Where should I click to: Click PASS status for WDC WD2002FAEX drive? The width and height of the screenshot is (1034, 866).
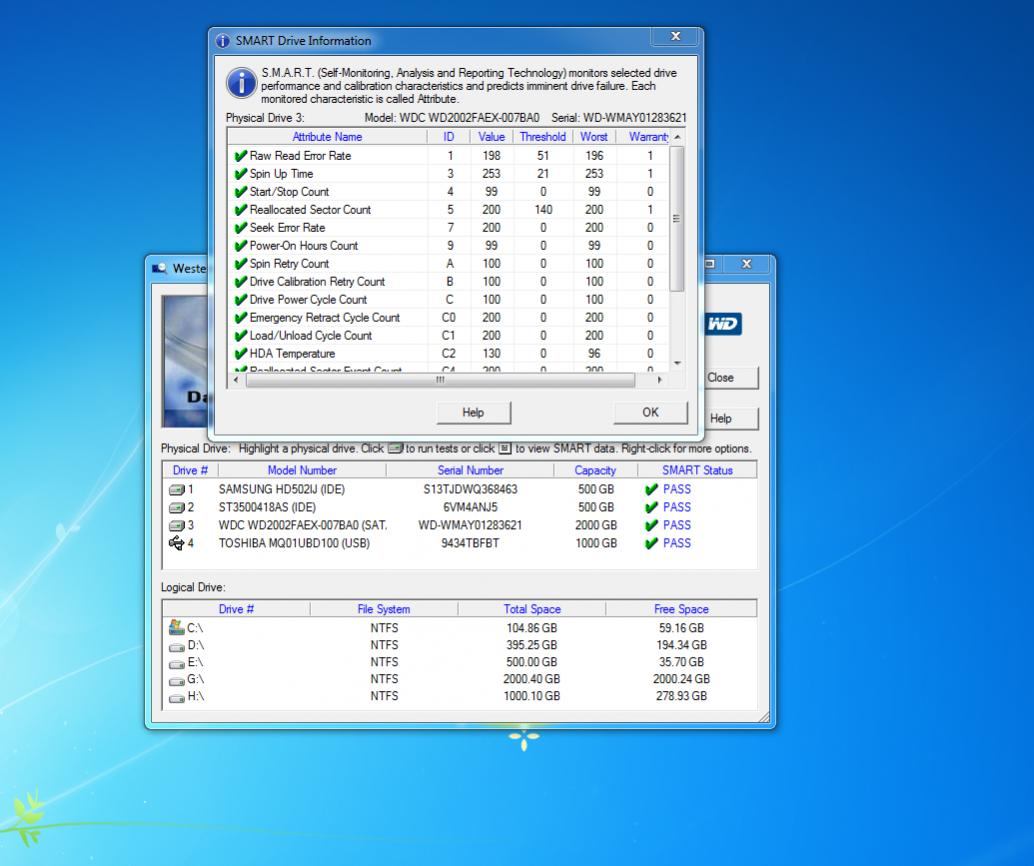pyautogui.click(x=677, y=525)
